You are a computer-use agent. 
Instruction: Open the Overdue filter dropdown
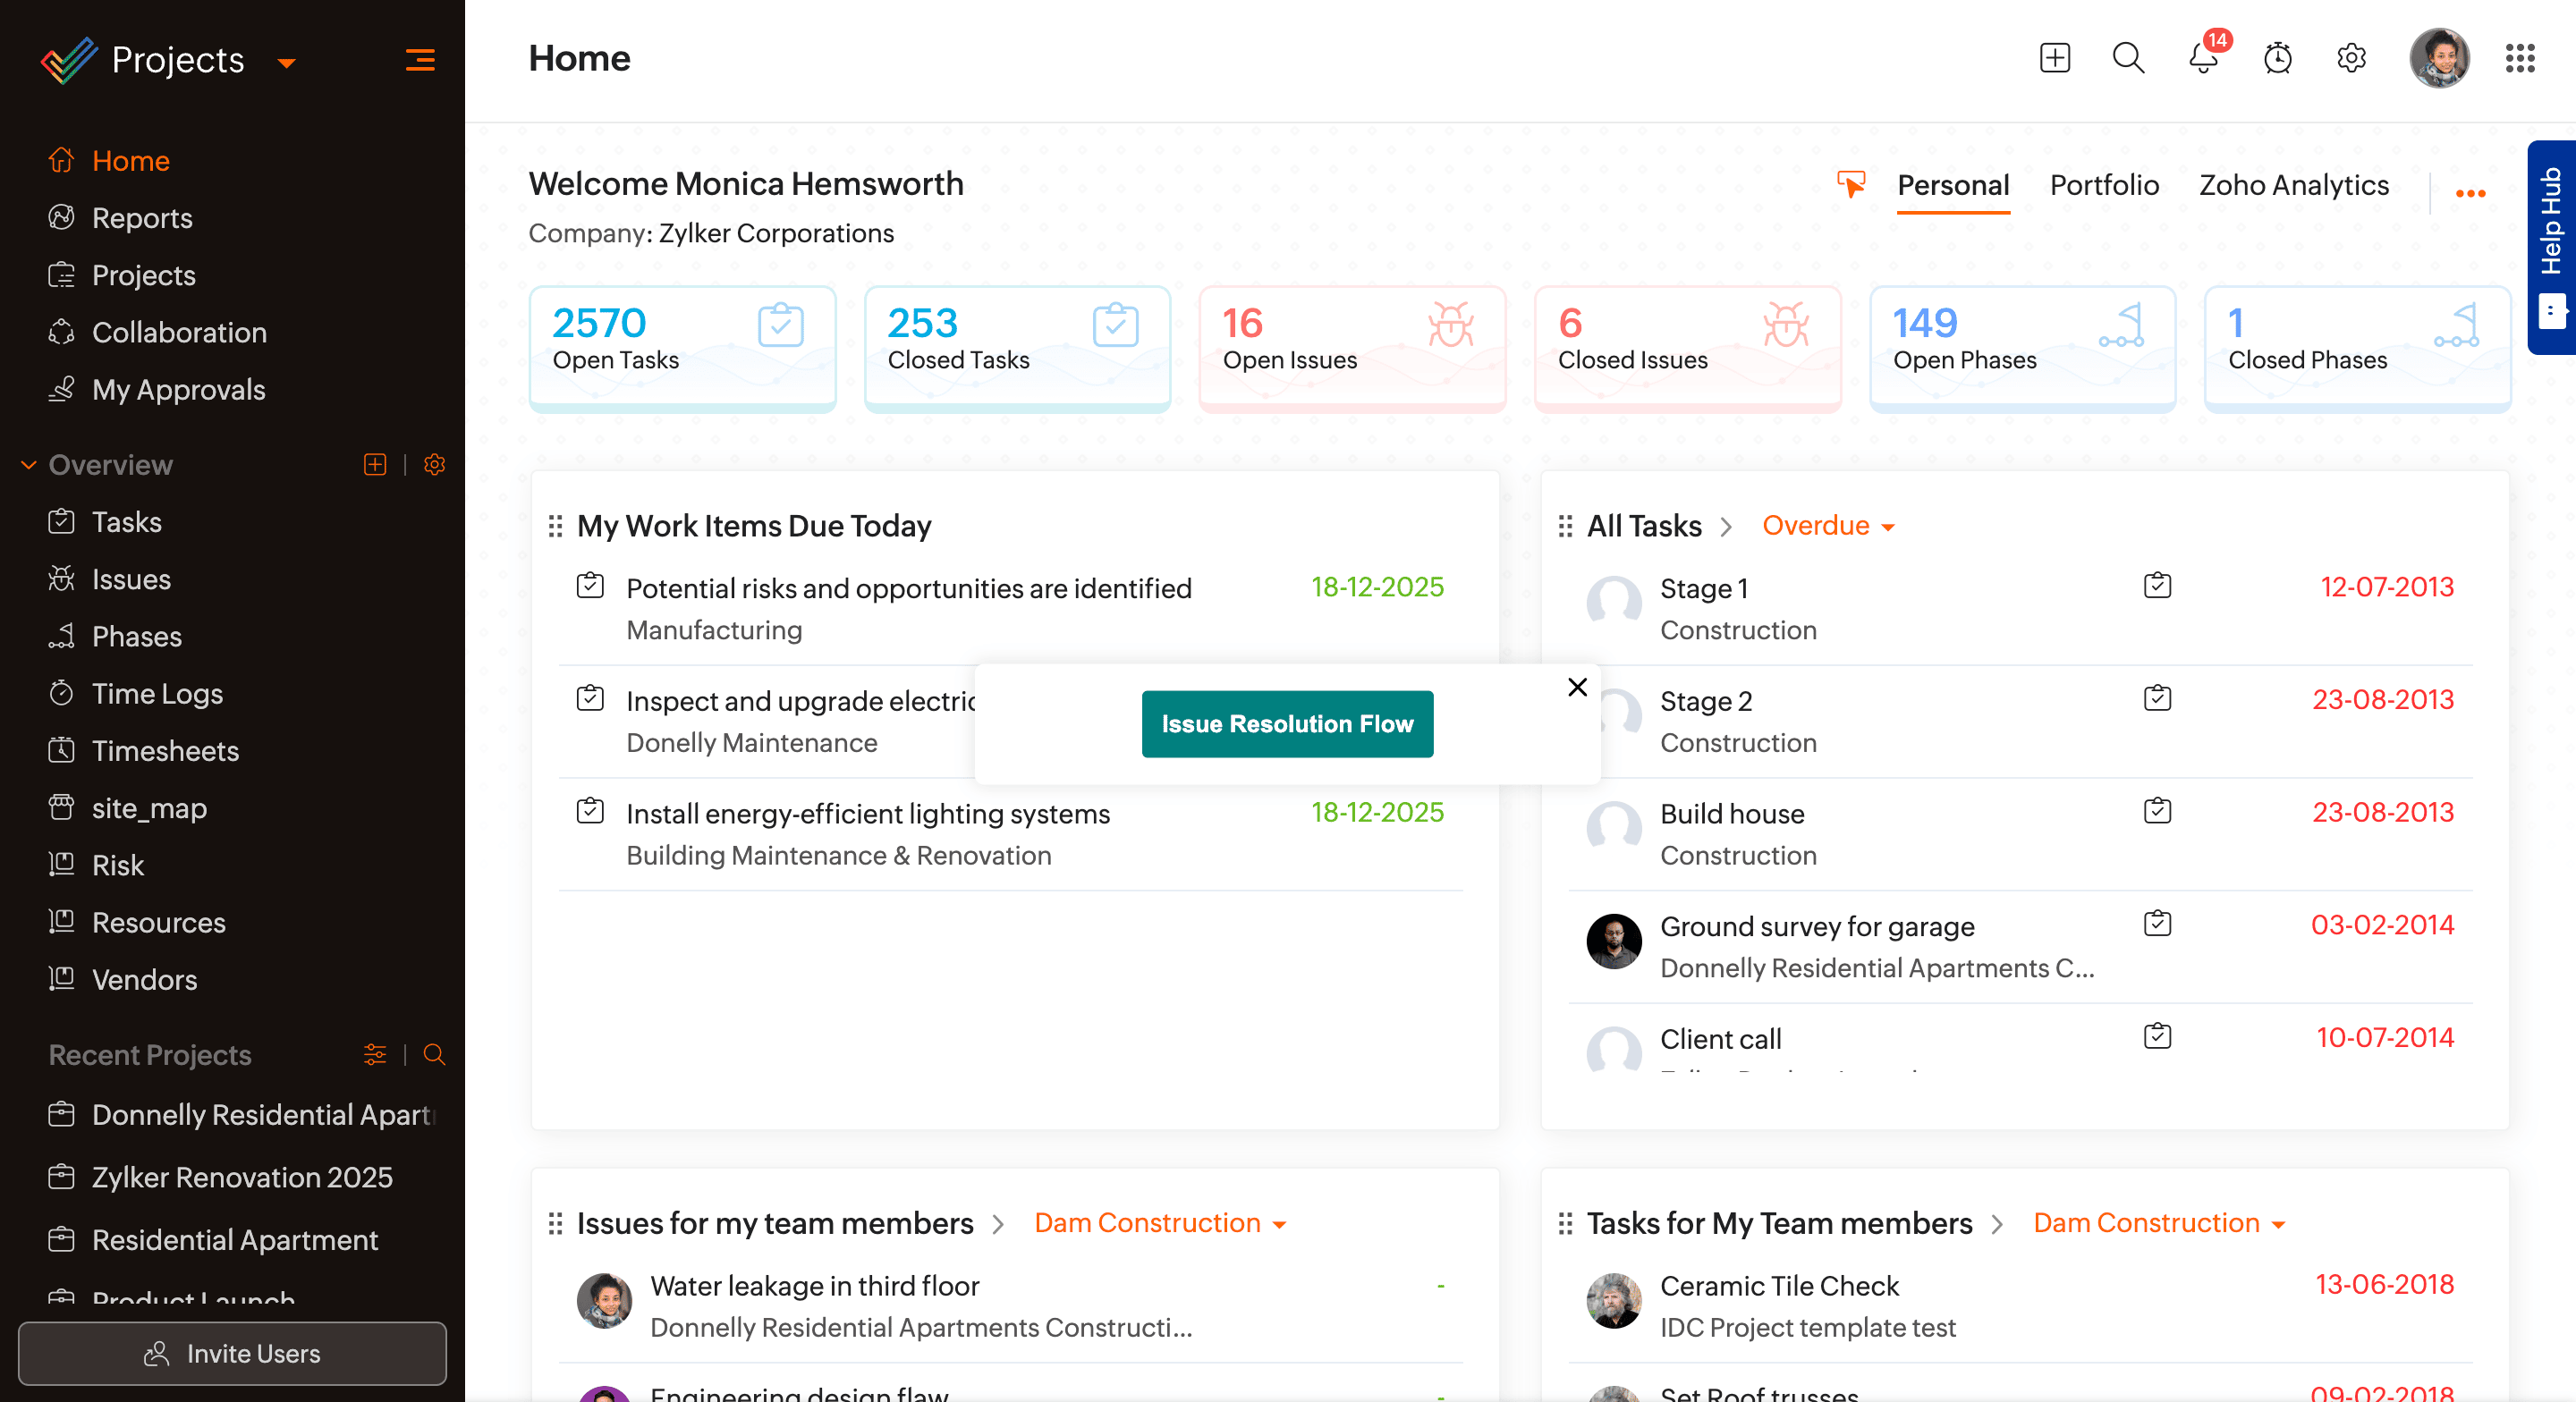click(x=1828, y=526)
